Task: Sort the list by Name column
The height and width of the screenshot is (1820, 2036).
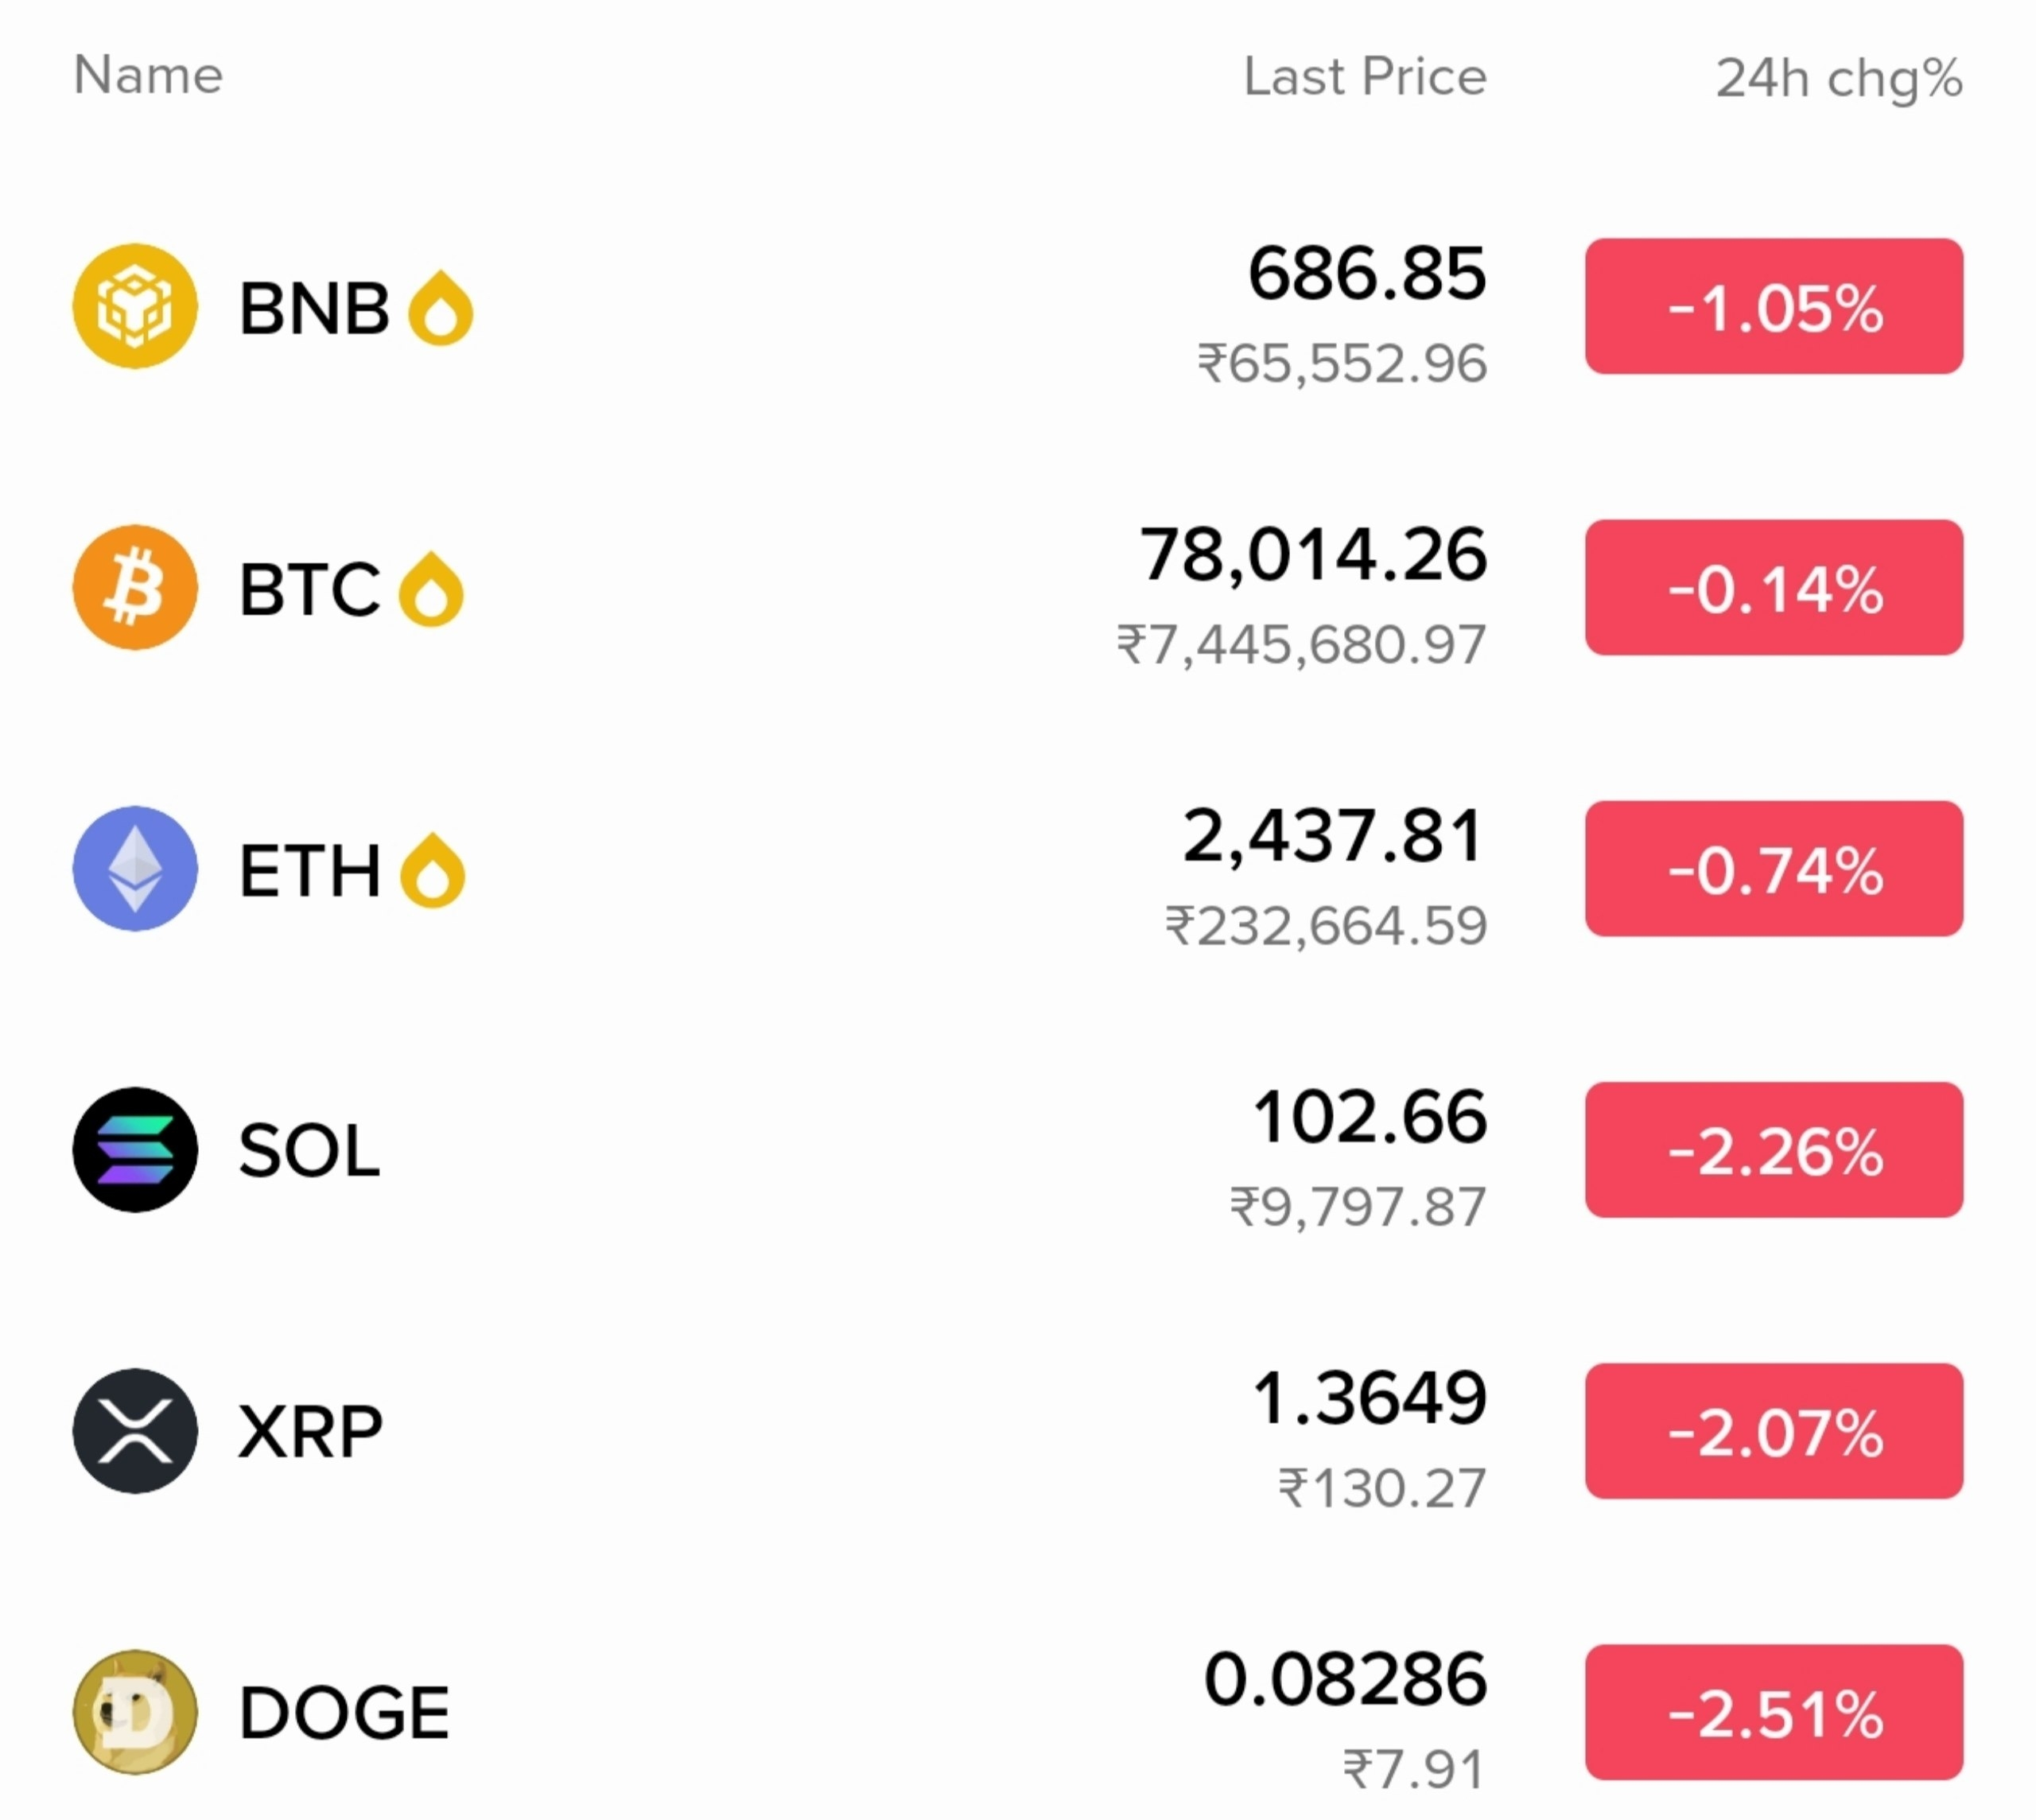Action: pyautogui.click(x=148, y=75)
